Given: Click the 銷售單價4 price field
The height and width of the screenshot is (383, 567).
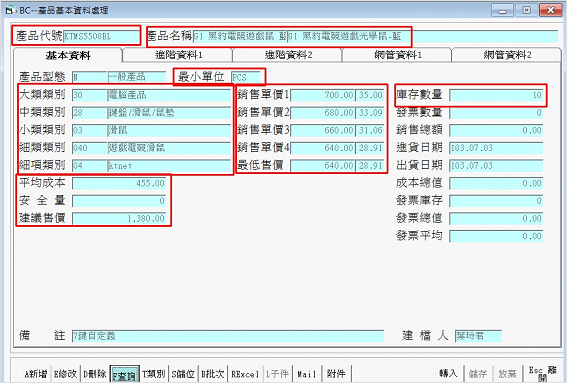Looking at the screenshot, I should pos(323,148).
